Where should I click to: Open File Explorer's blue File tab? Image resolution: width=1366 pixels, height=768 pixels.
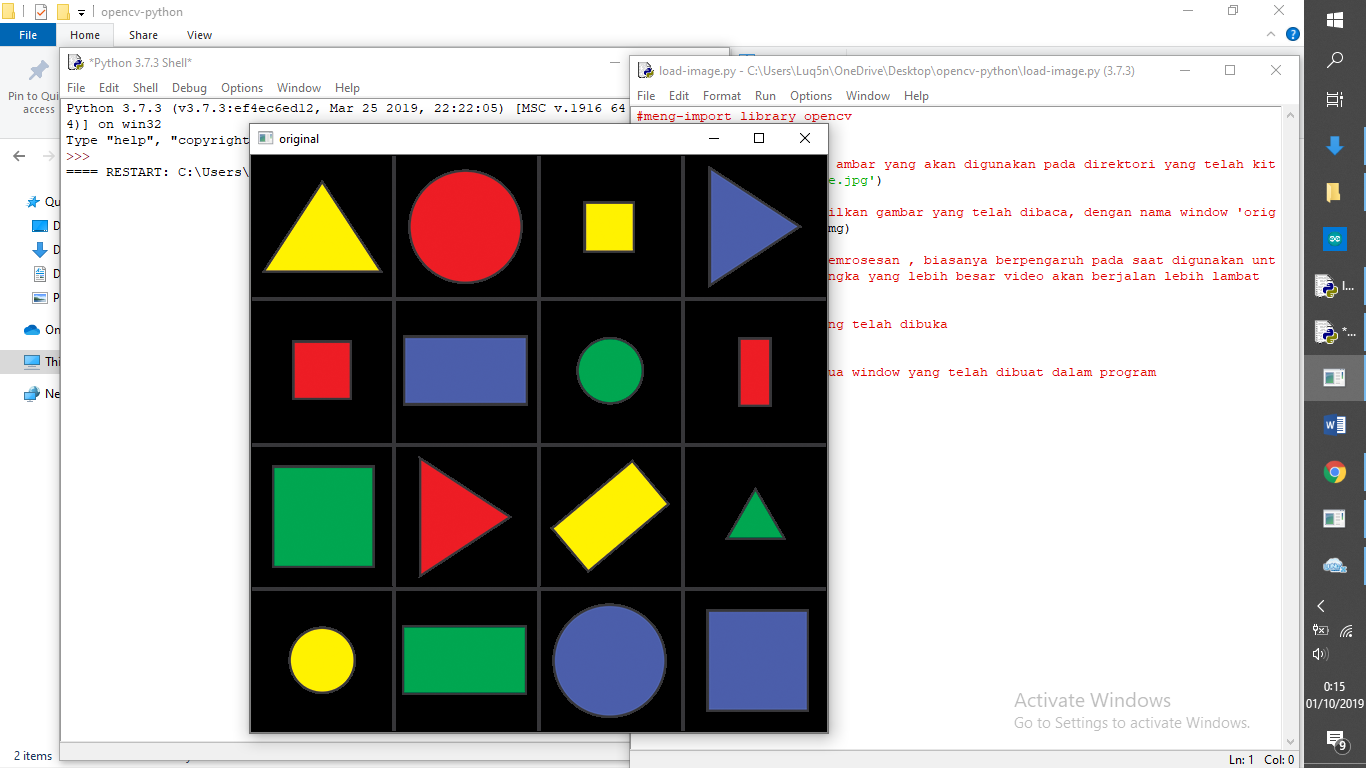28,35
